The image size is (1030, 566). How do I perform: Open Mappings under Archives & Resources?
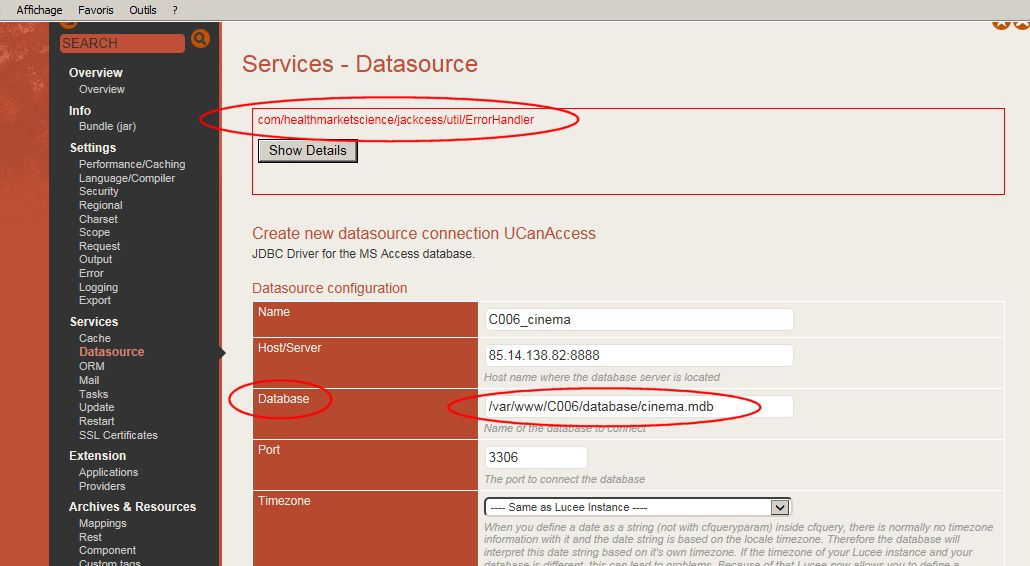(102, 523)
